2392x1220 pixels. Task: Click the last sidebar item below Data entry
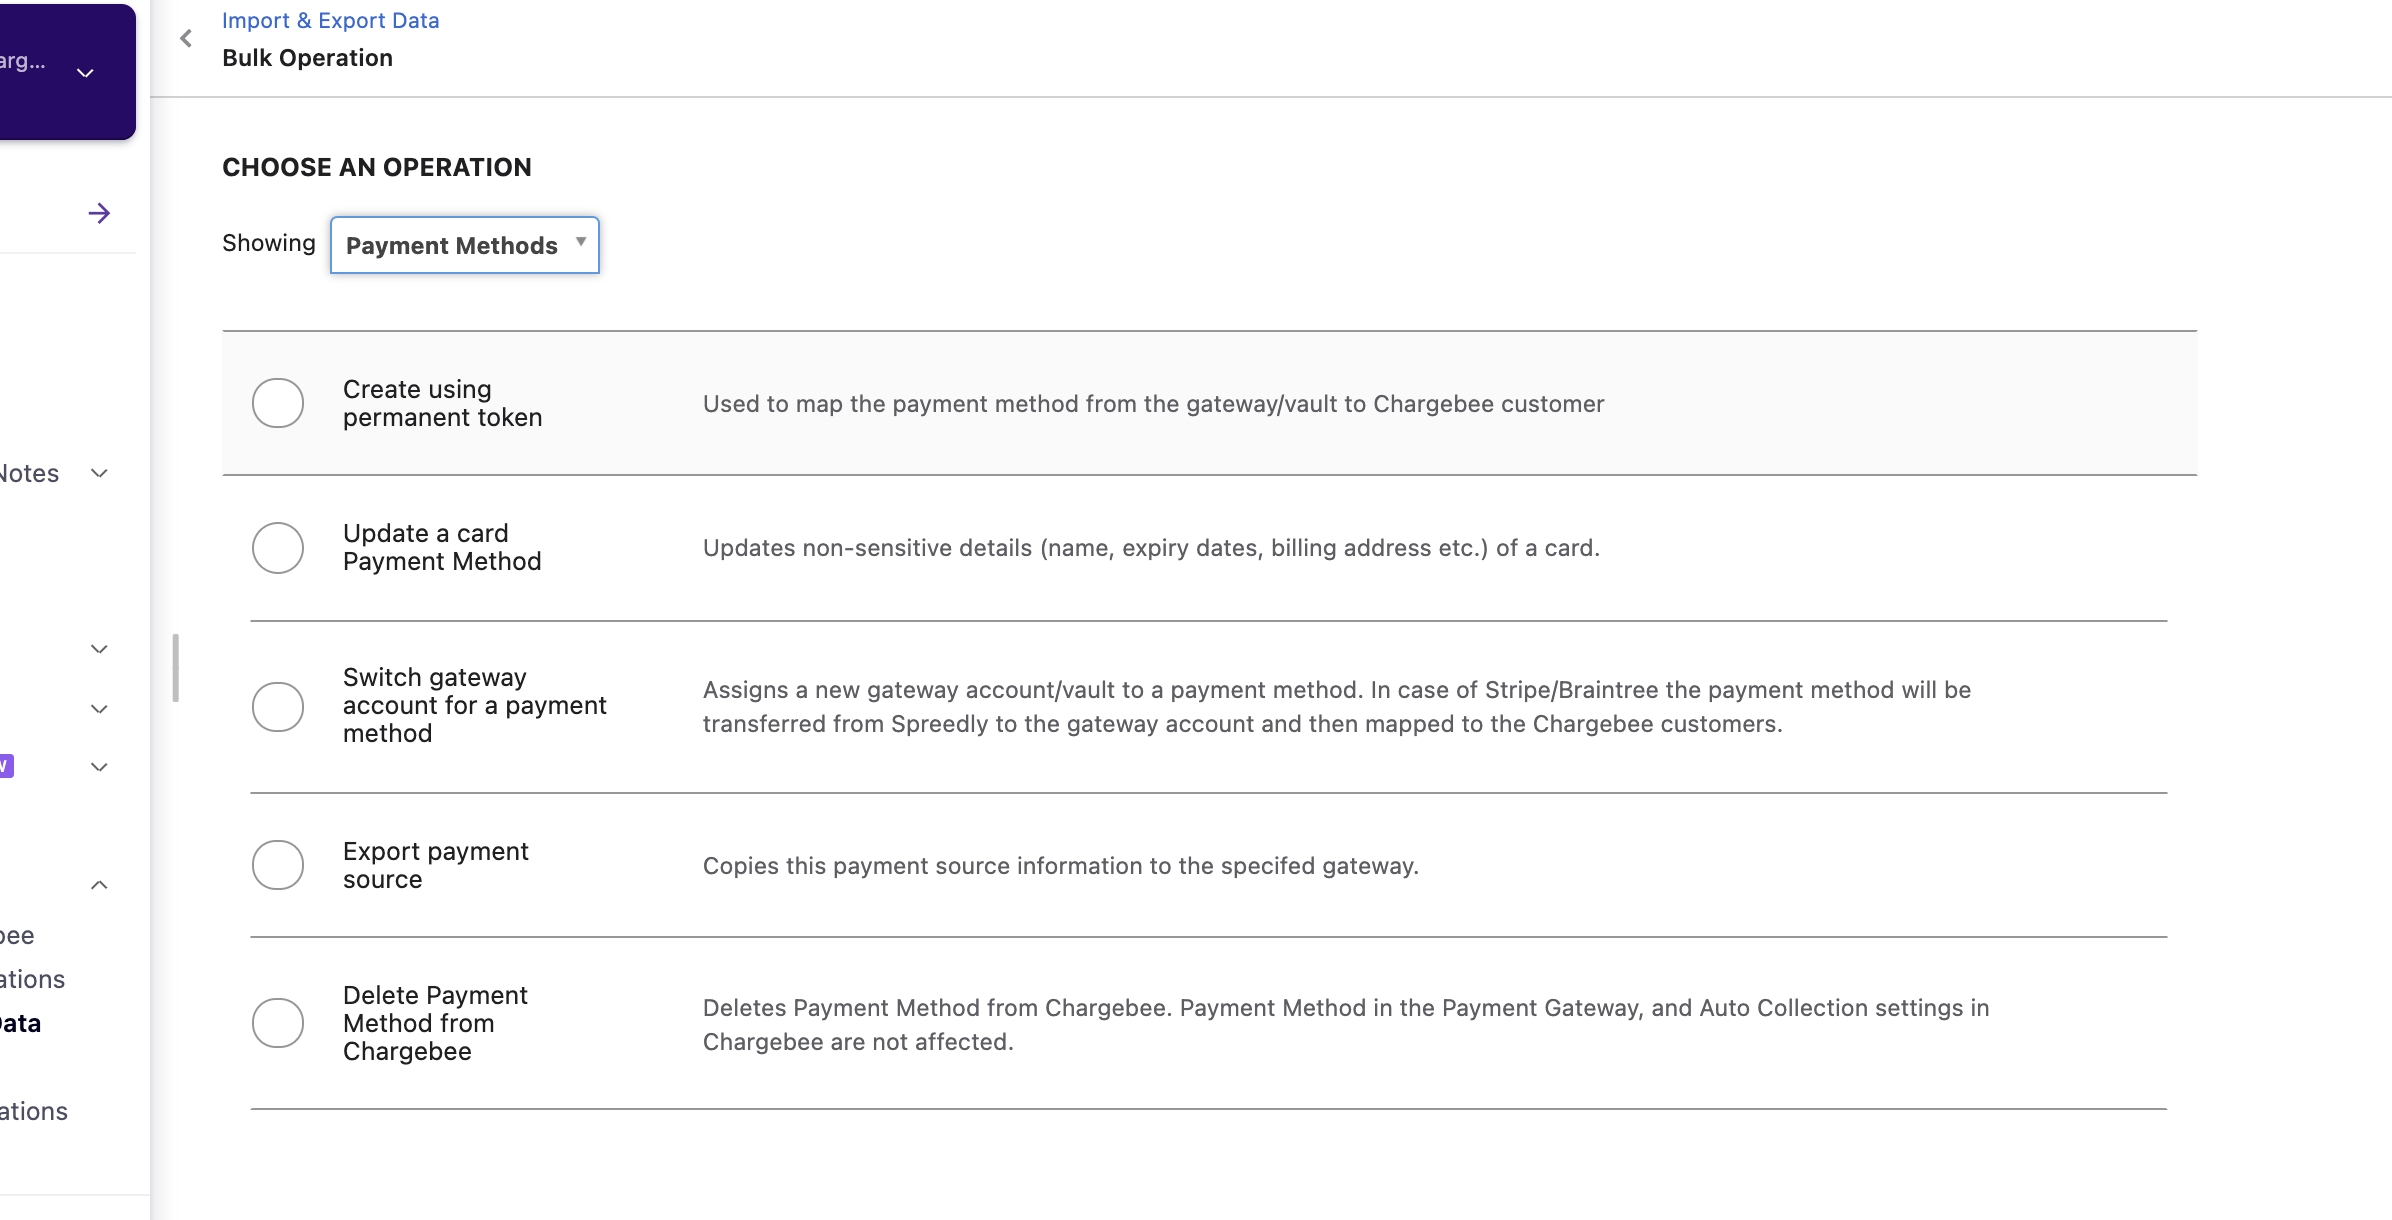tap(34, 1111)
